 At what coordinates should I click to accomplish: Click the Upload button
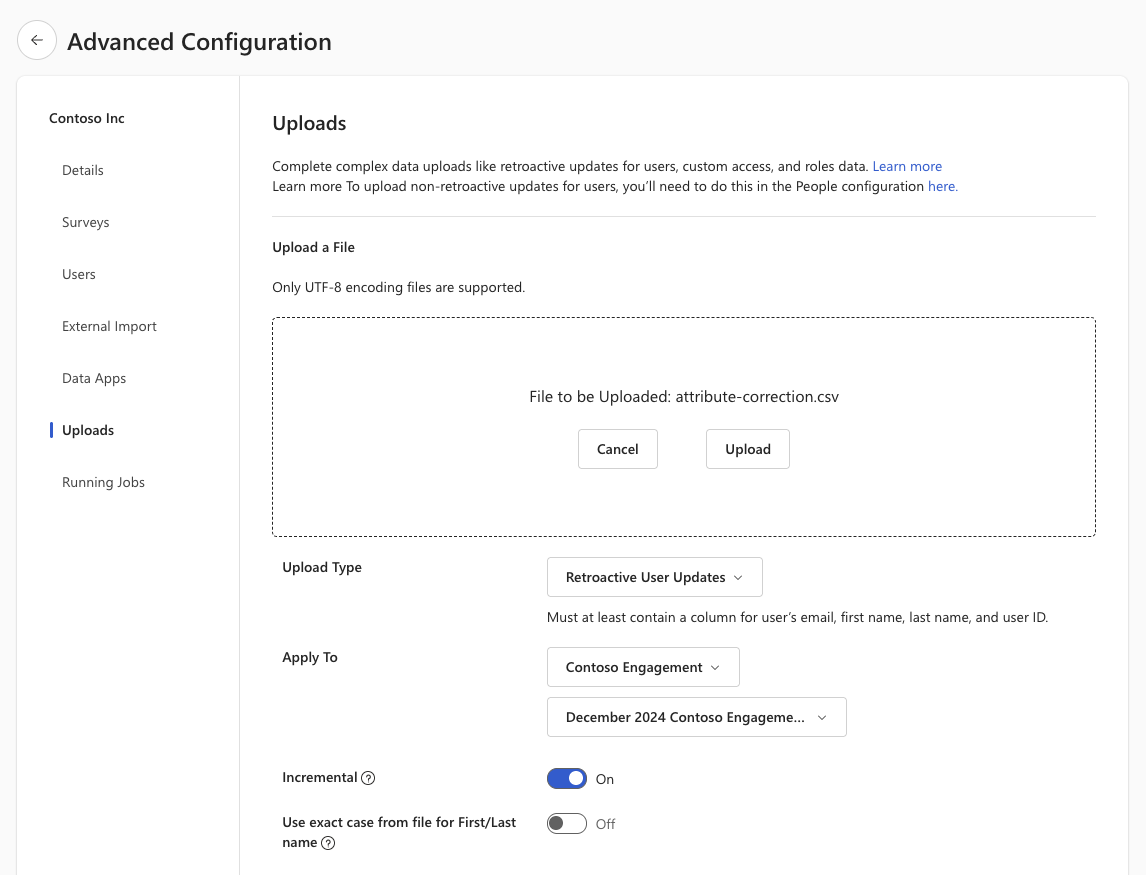[x=748, y=449]
